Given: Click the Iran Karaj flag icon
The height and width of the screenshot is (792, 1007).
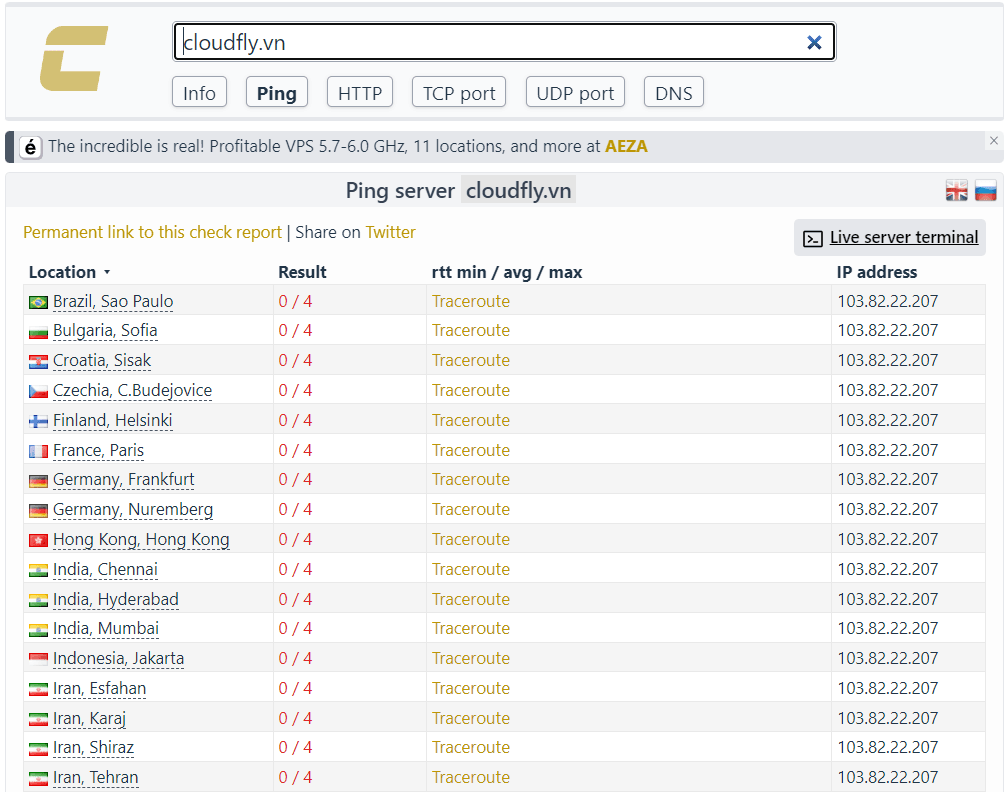Looking at the screenshot, I should 39,719.
